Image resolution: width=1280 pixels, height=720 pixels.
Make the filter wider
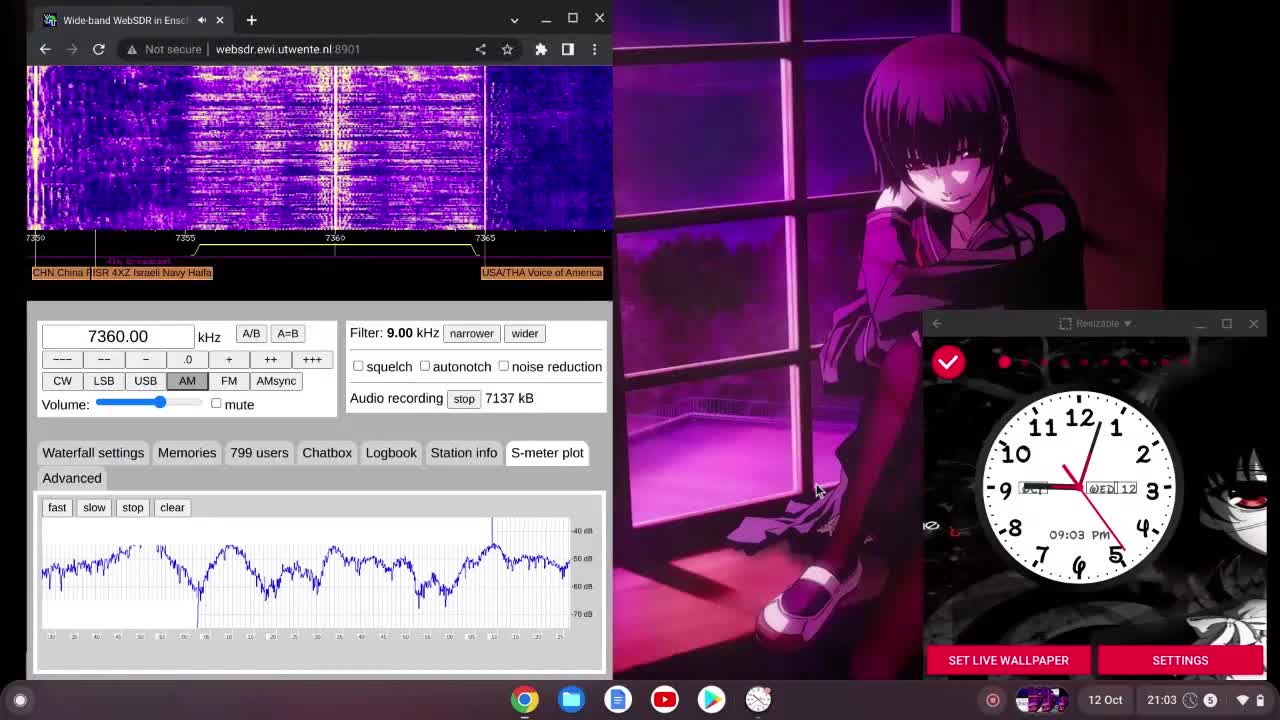point(525,334)
